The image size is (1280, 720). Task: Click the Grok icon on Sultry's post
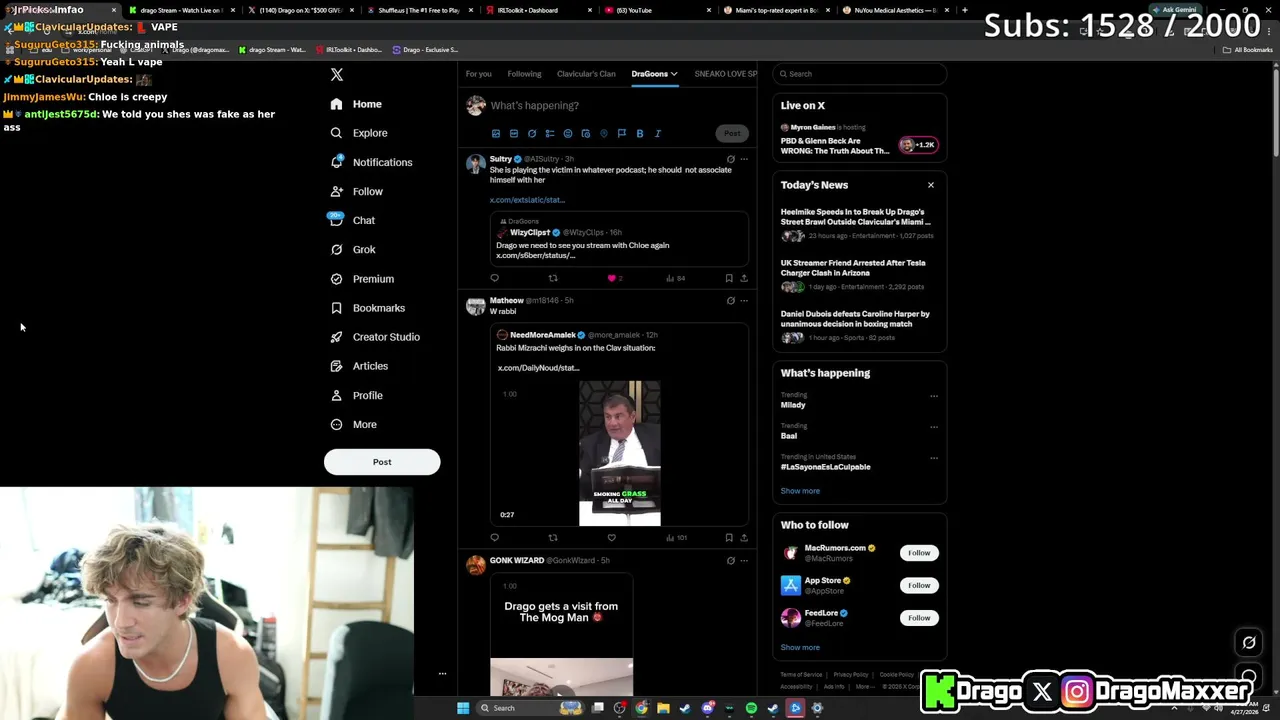click(x=731, y=159)
